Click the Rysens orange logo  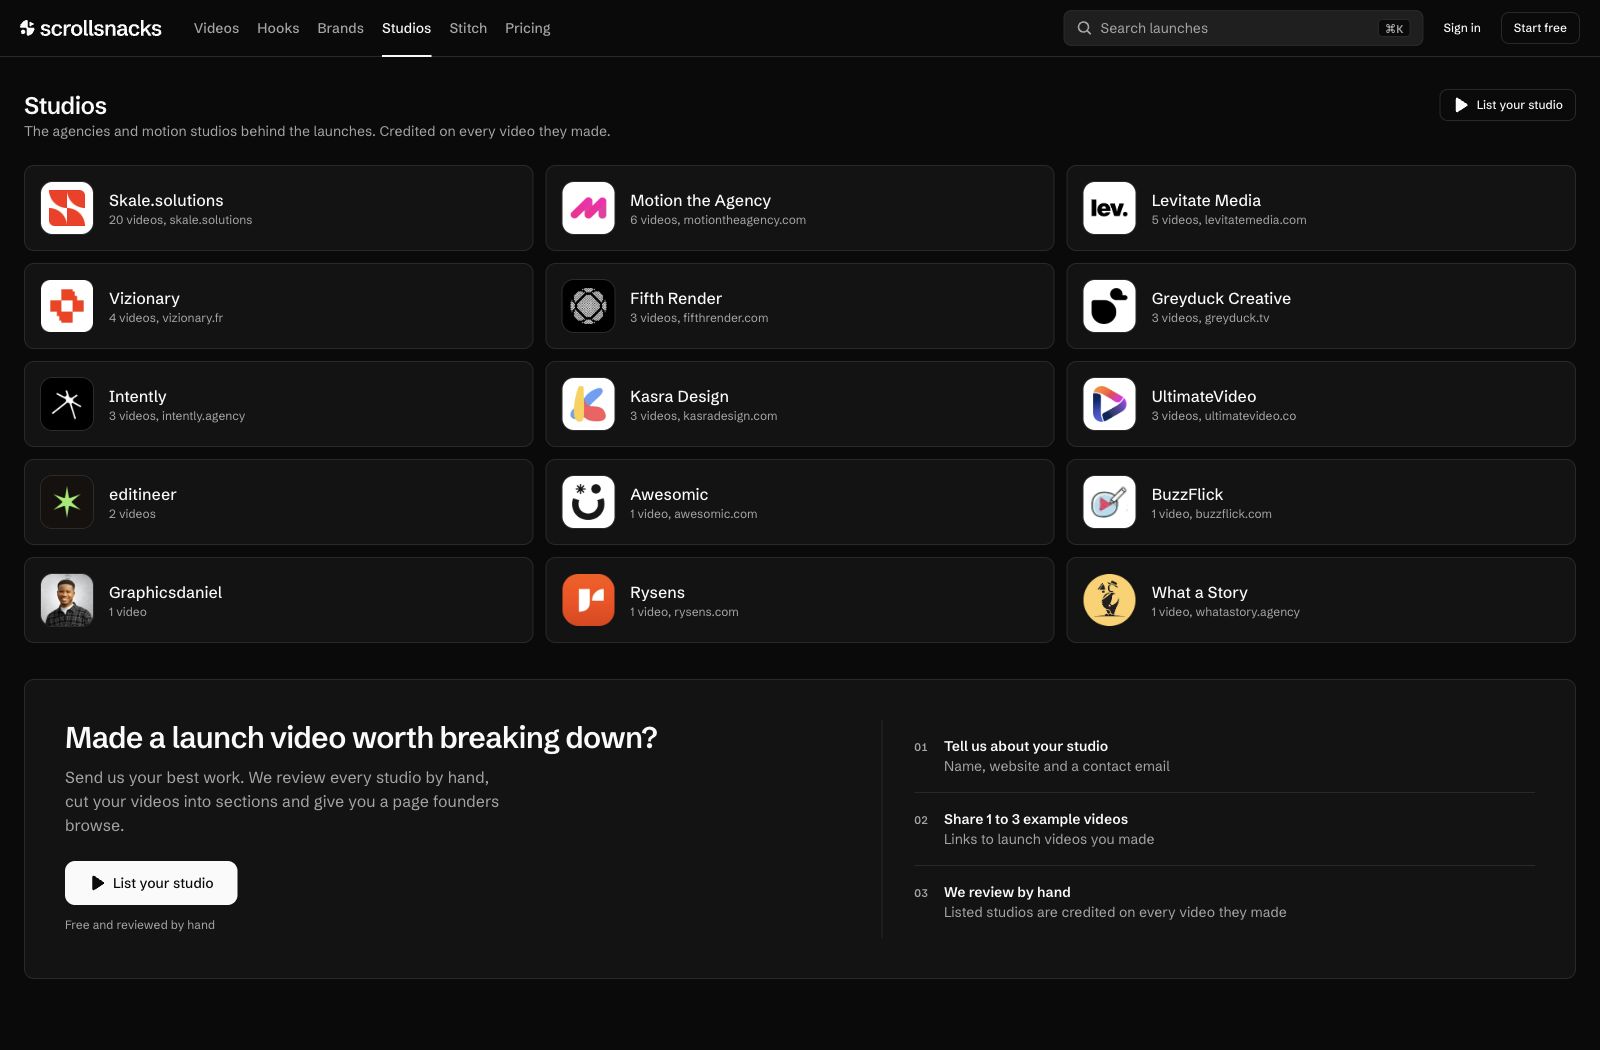pos(588,600)
